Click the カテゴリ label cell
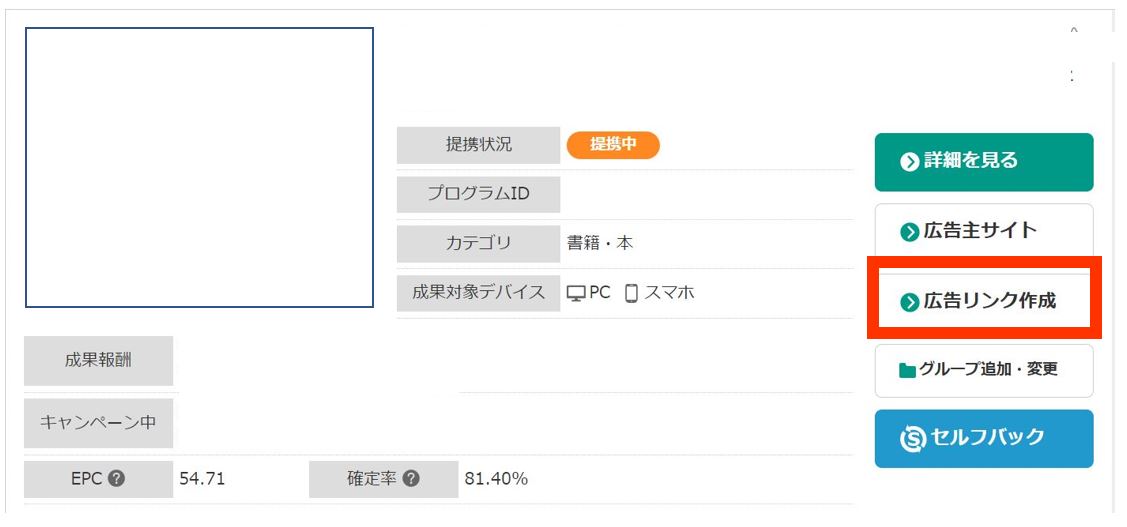Screen dimensions: 1127x527 click(478, 243)
